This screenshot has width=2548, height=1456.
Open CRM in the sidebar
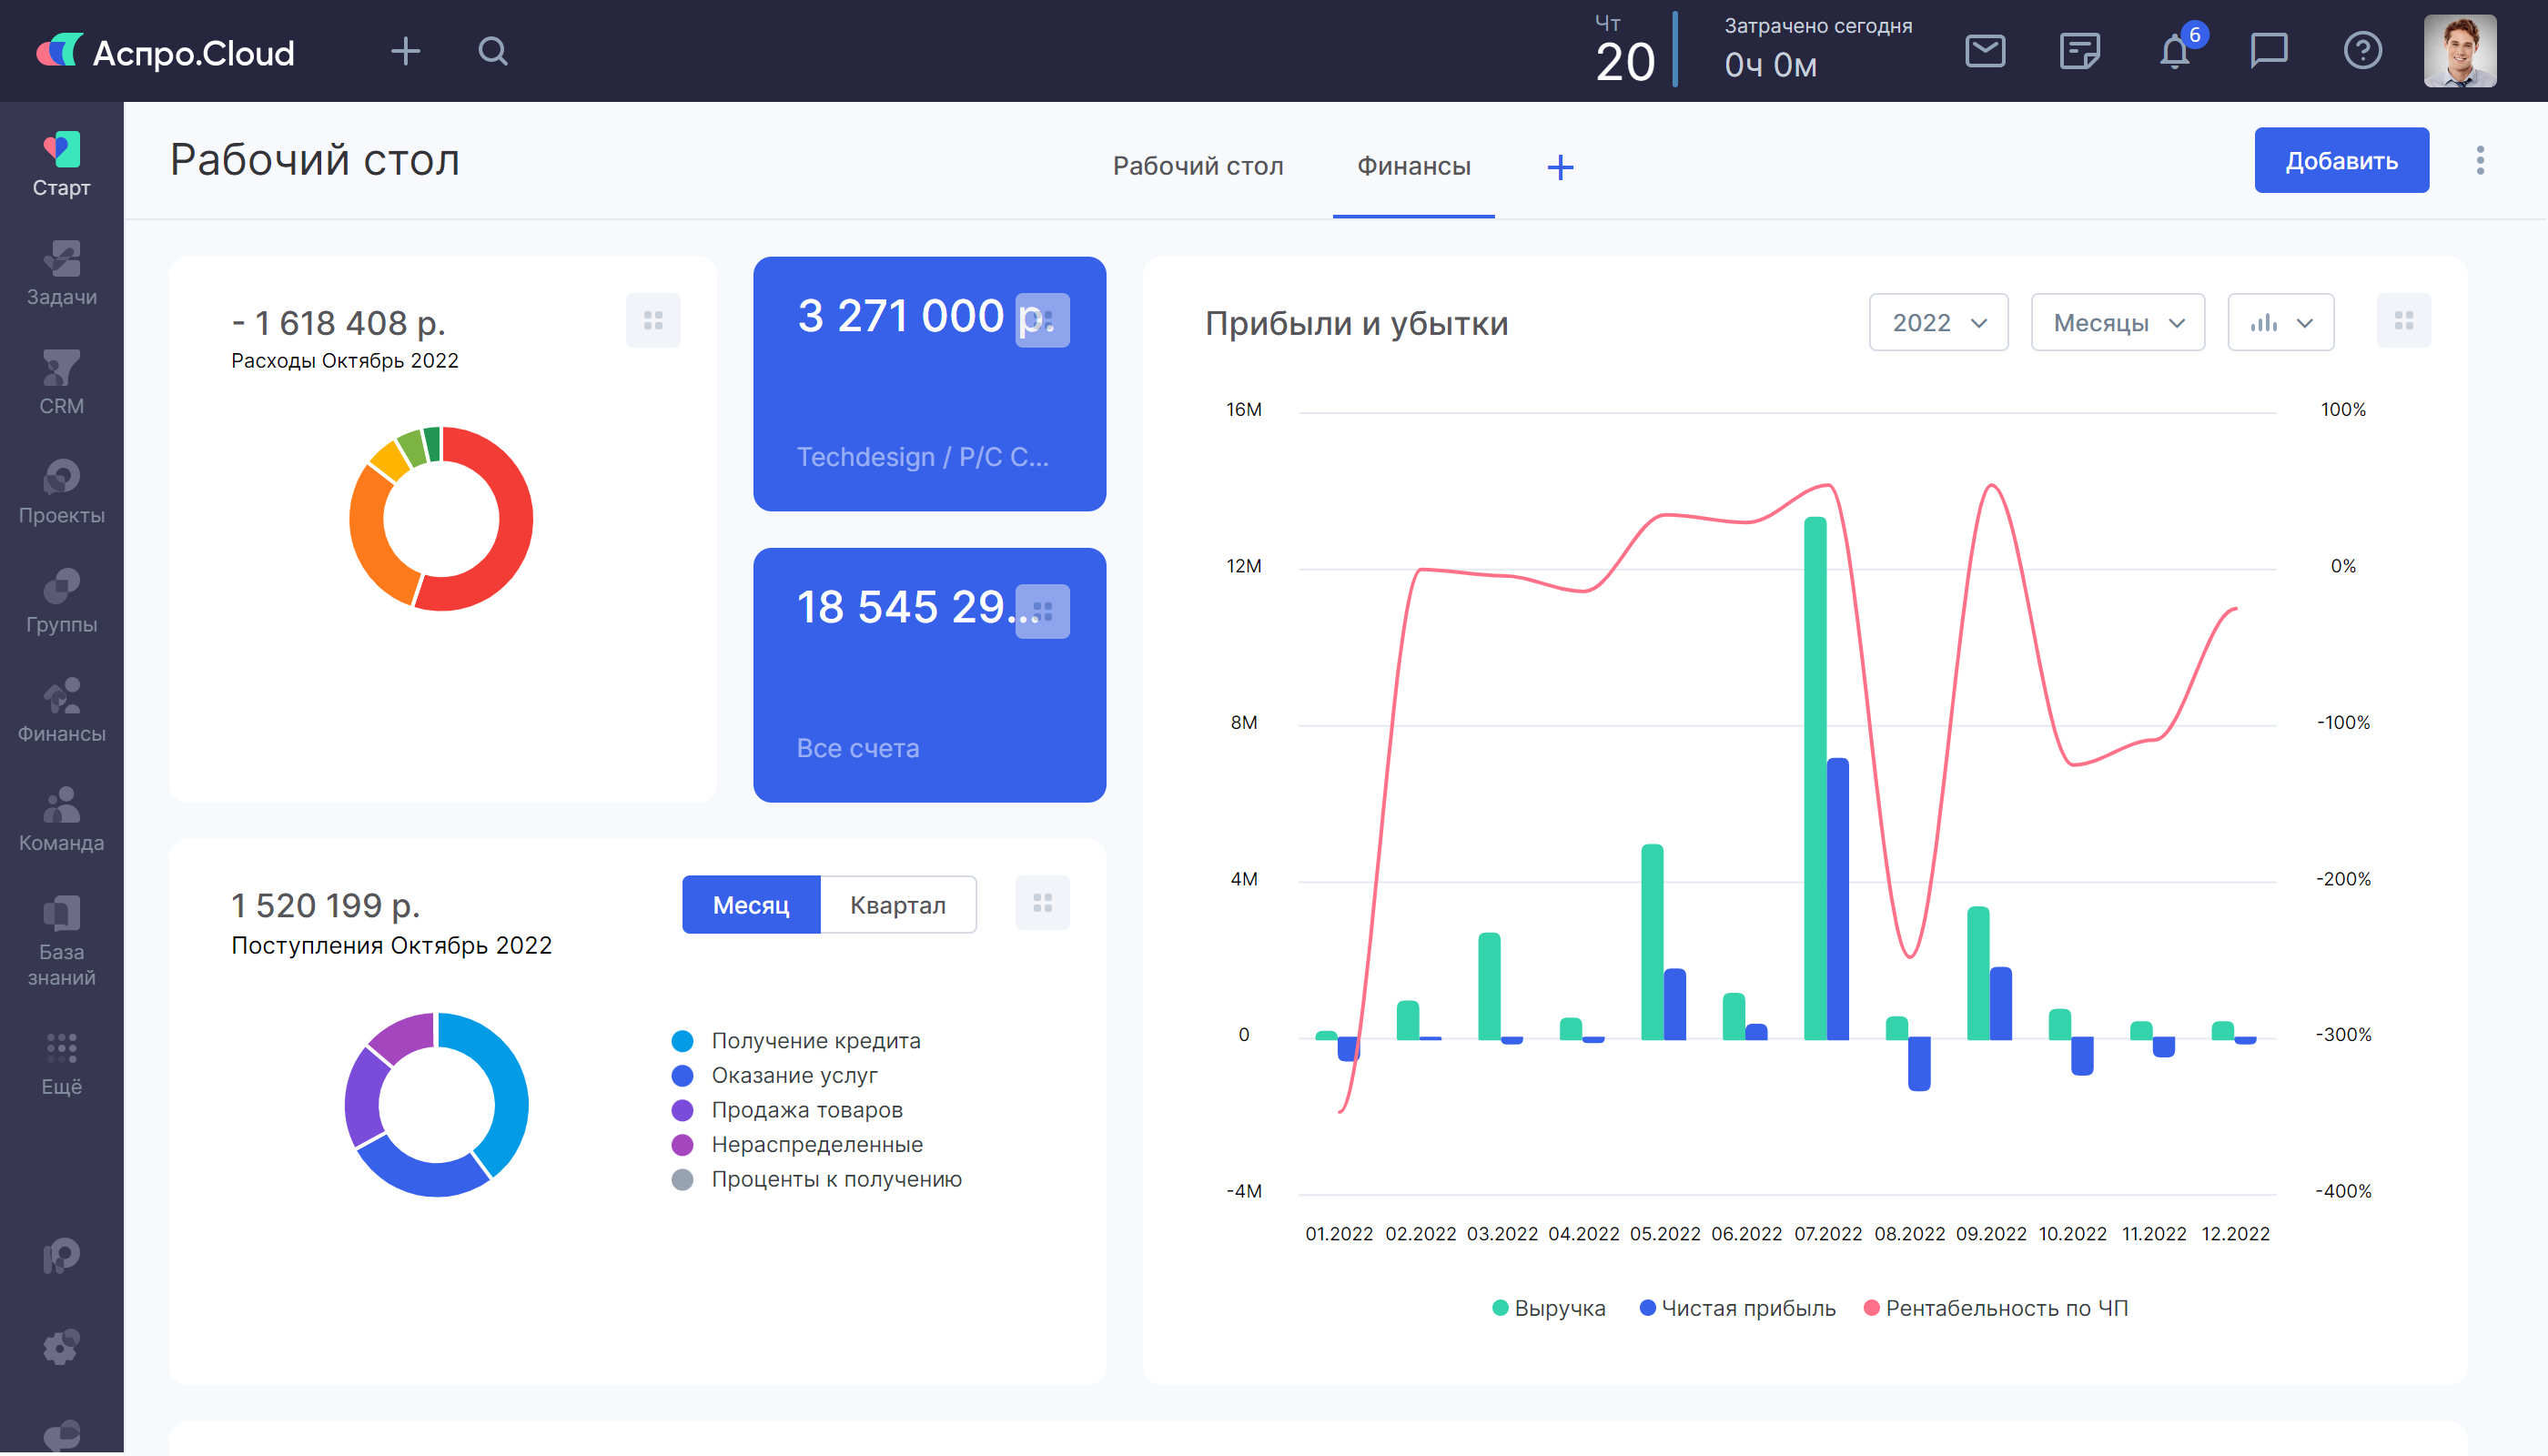pyautogui.click(x=61, y=383)
